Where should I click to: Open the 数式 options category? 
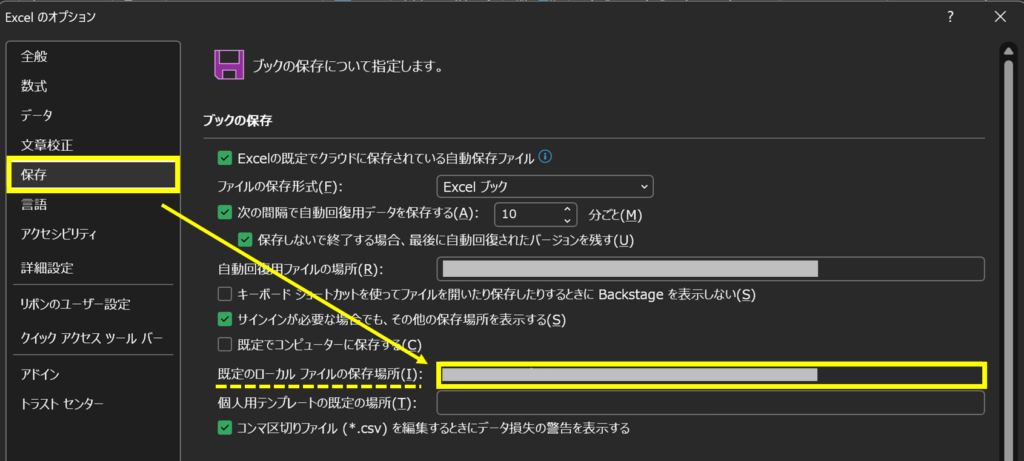tap(34, 86)
